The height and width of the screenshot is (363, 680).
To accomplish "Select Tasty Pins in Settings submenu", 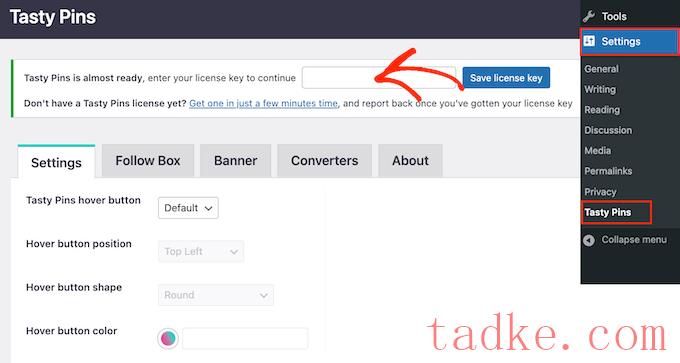I will (x=608, y=213).
